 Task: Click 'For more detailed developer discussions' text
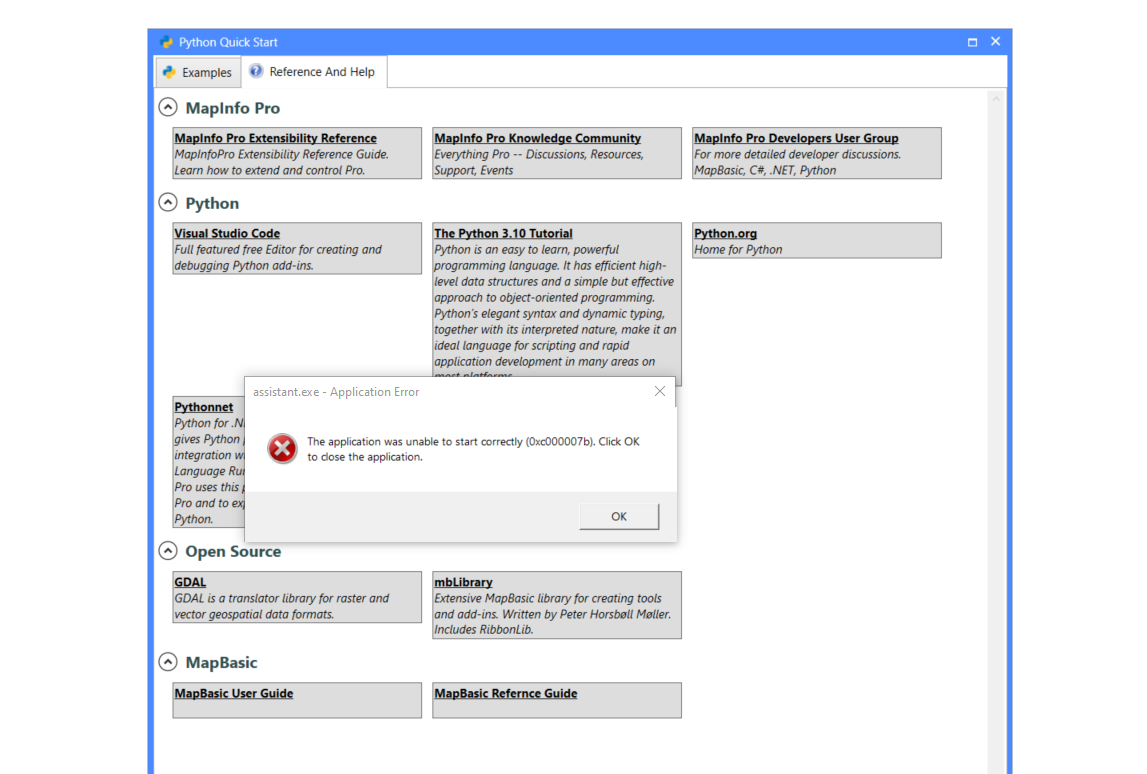point(797,154)
